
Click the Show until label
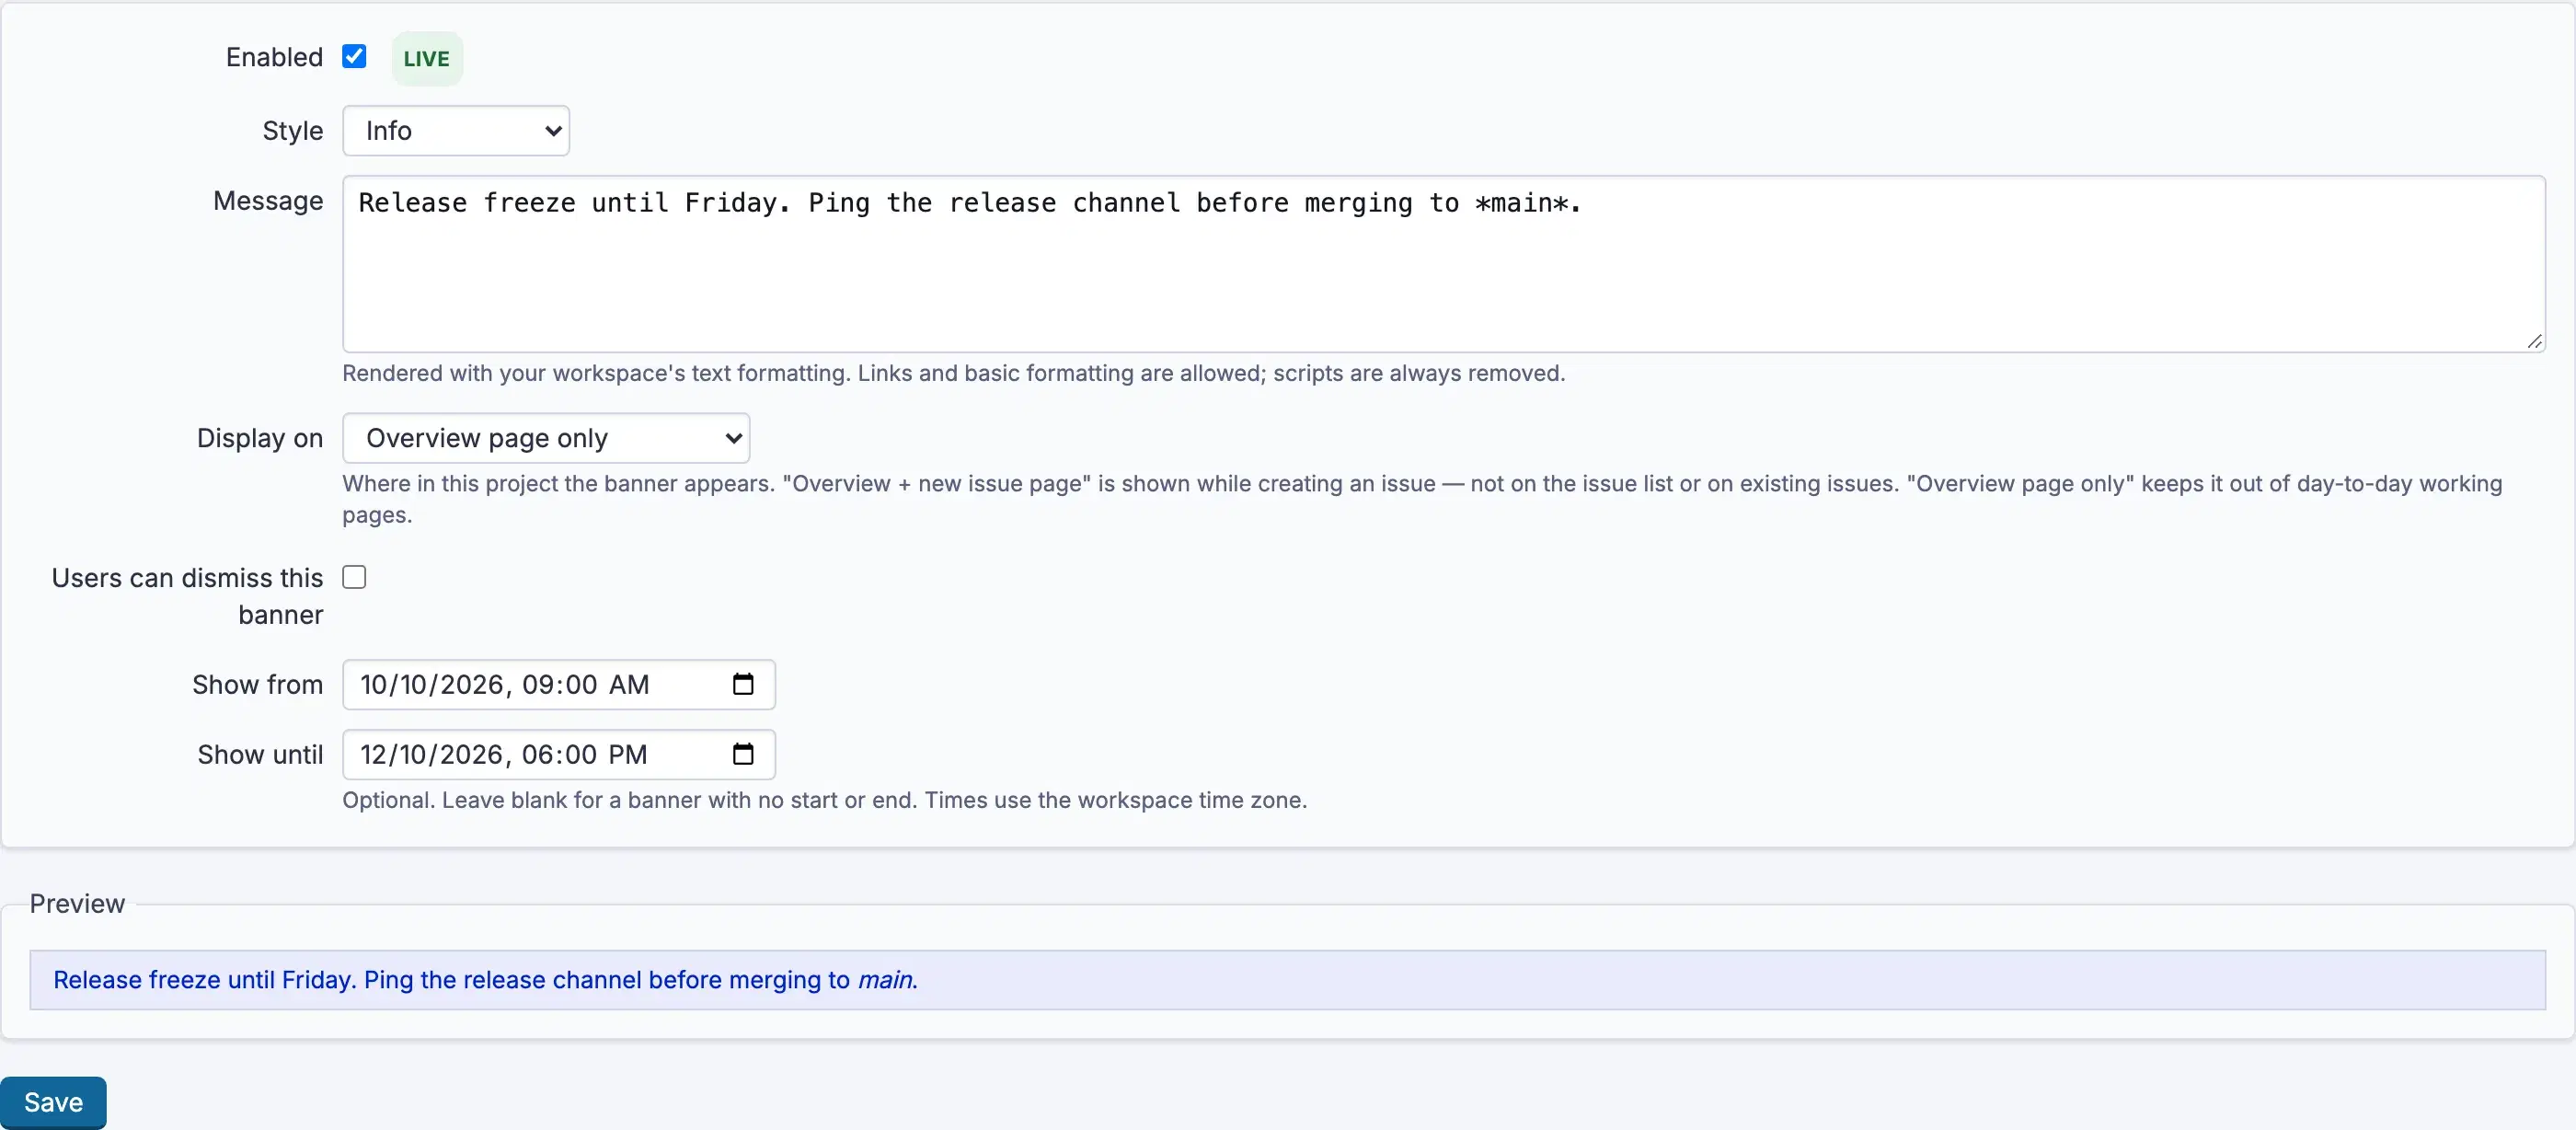(x=260, y=755)
